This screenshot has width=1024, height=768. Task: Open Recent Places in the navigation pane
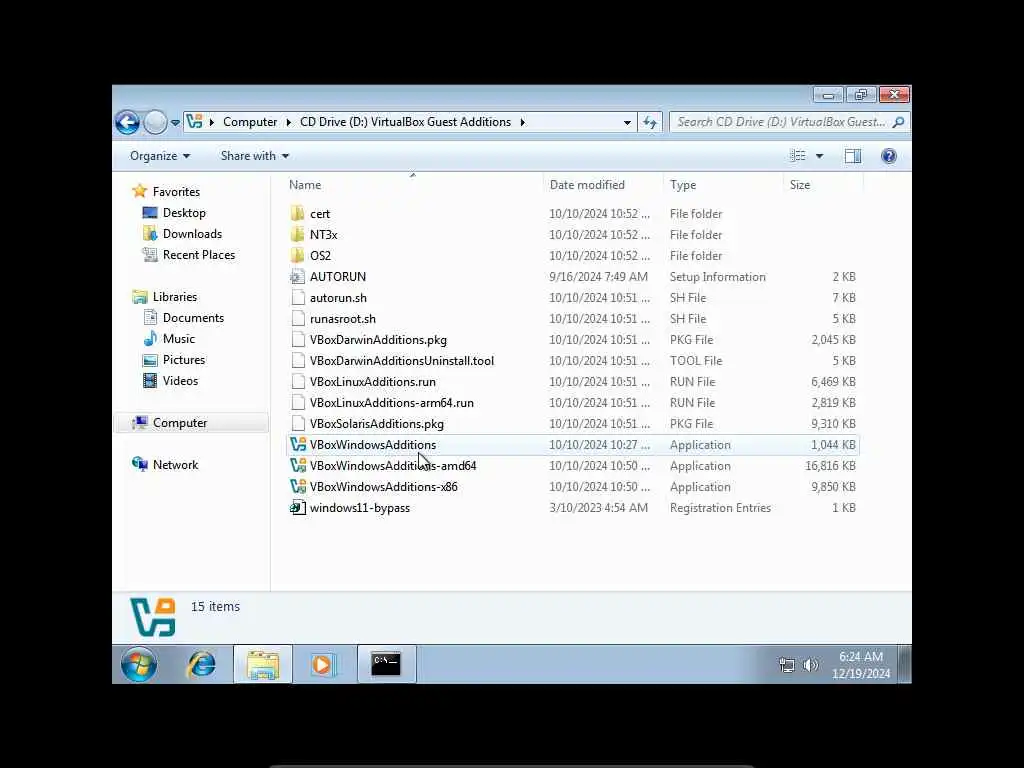click(x=199, y=255)
